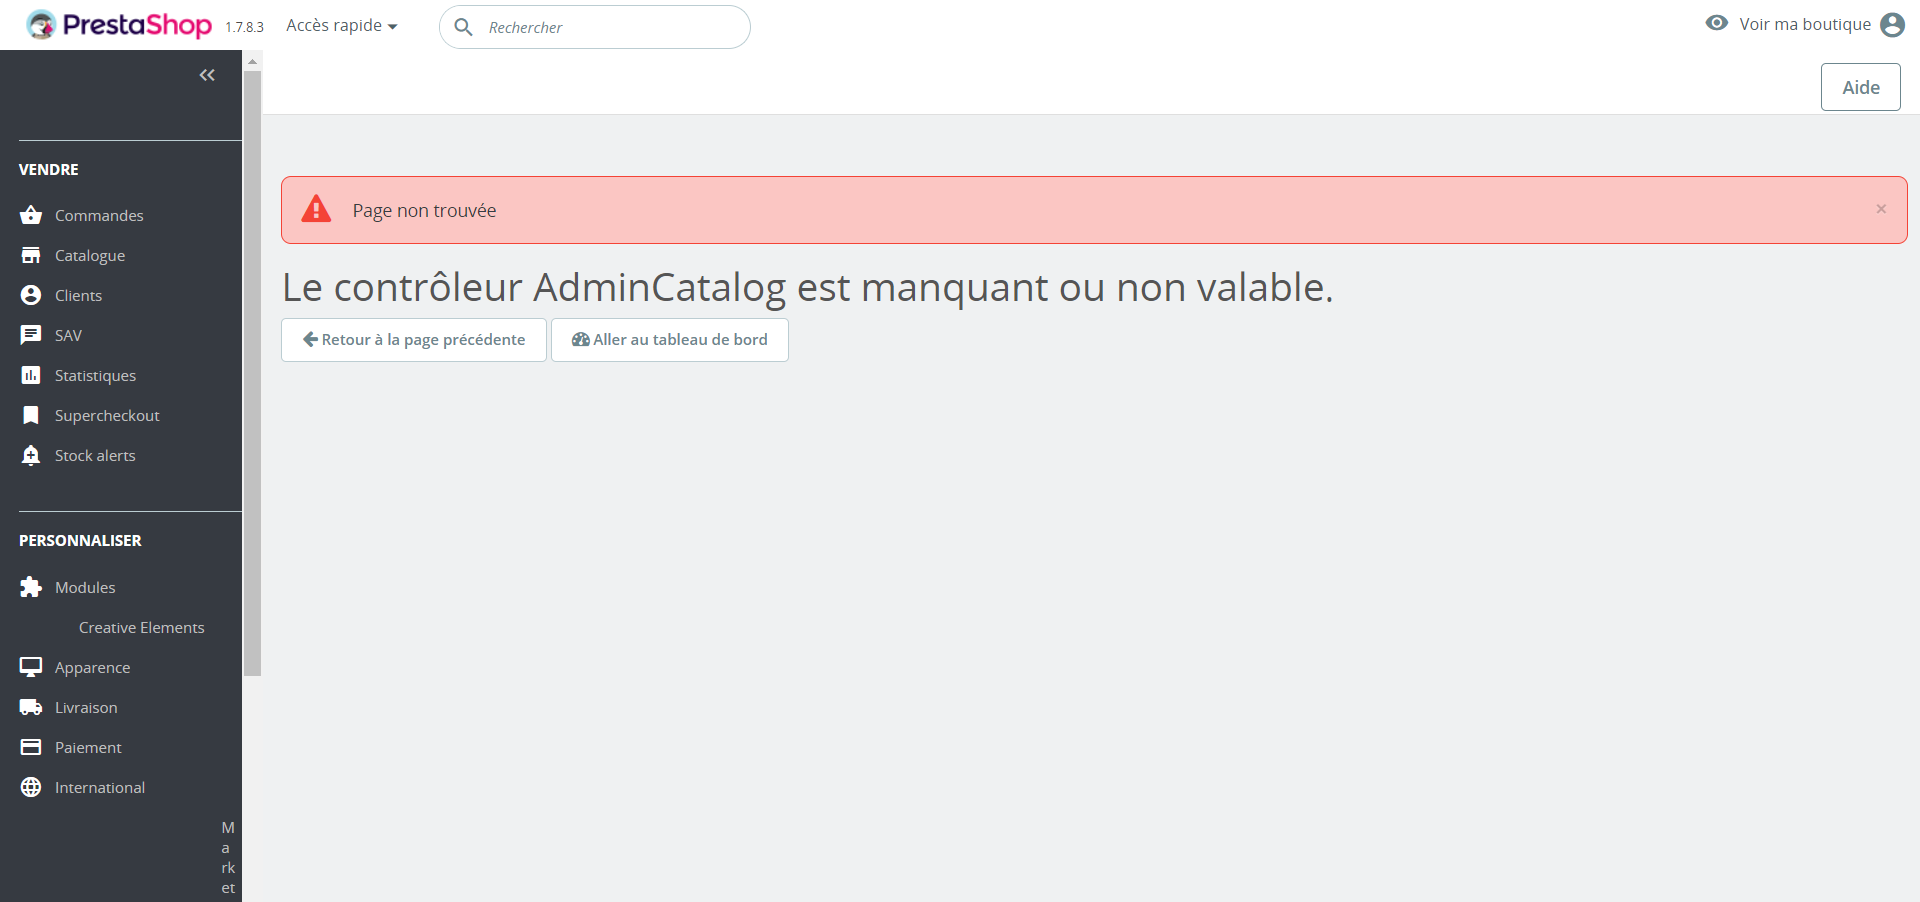Click the Catalogue store icon
This screenshot has width=1920, height=902.
31,255
